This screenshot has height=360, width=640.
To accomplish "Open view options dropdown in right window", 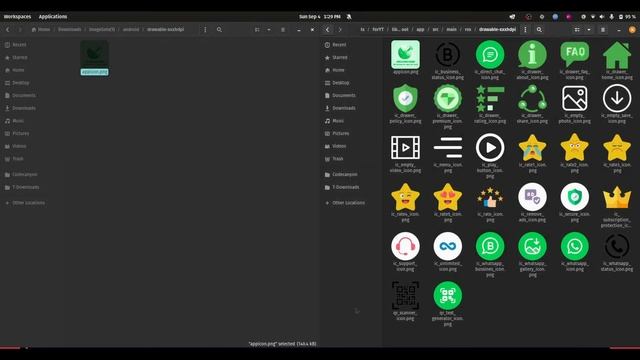I will 589,30.
